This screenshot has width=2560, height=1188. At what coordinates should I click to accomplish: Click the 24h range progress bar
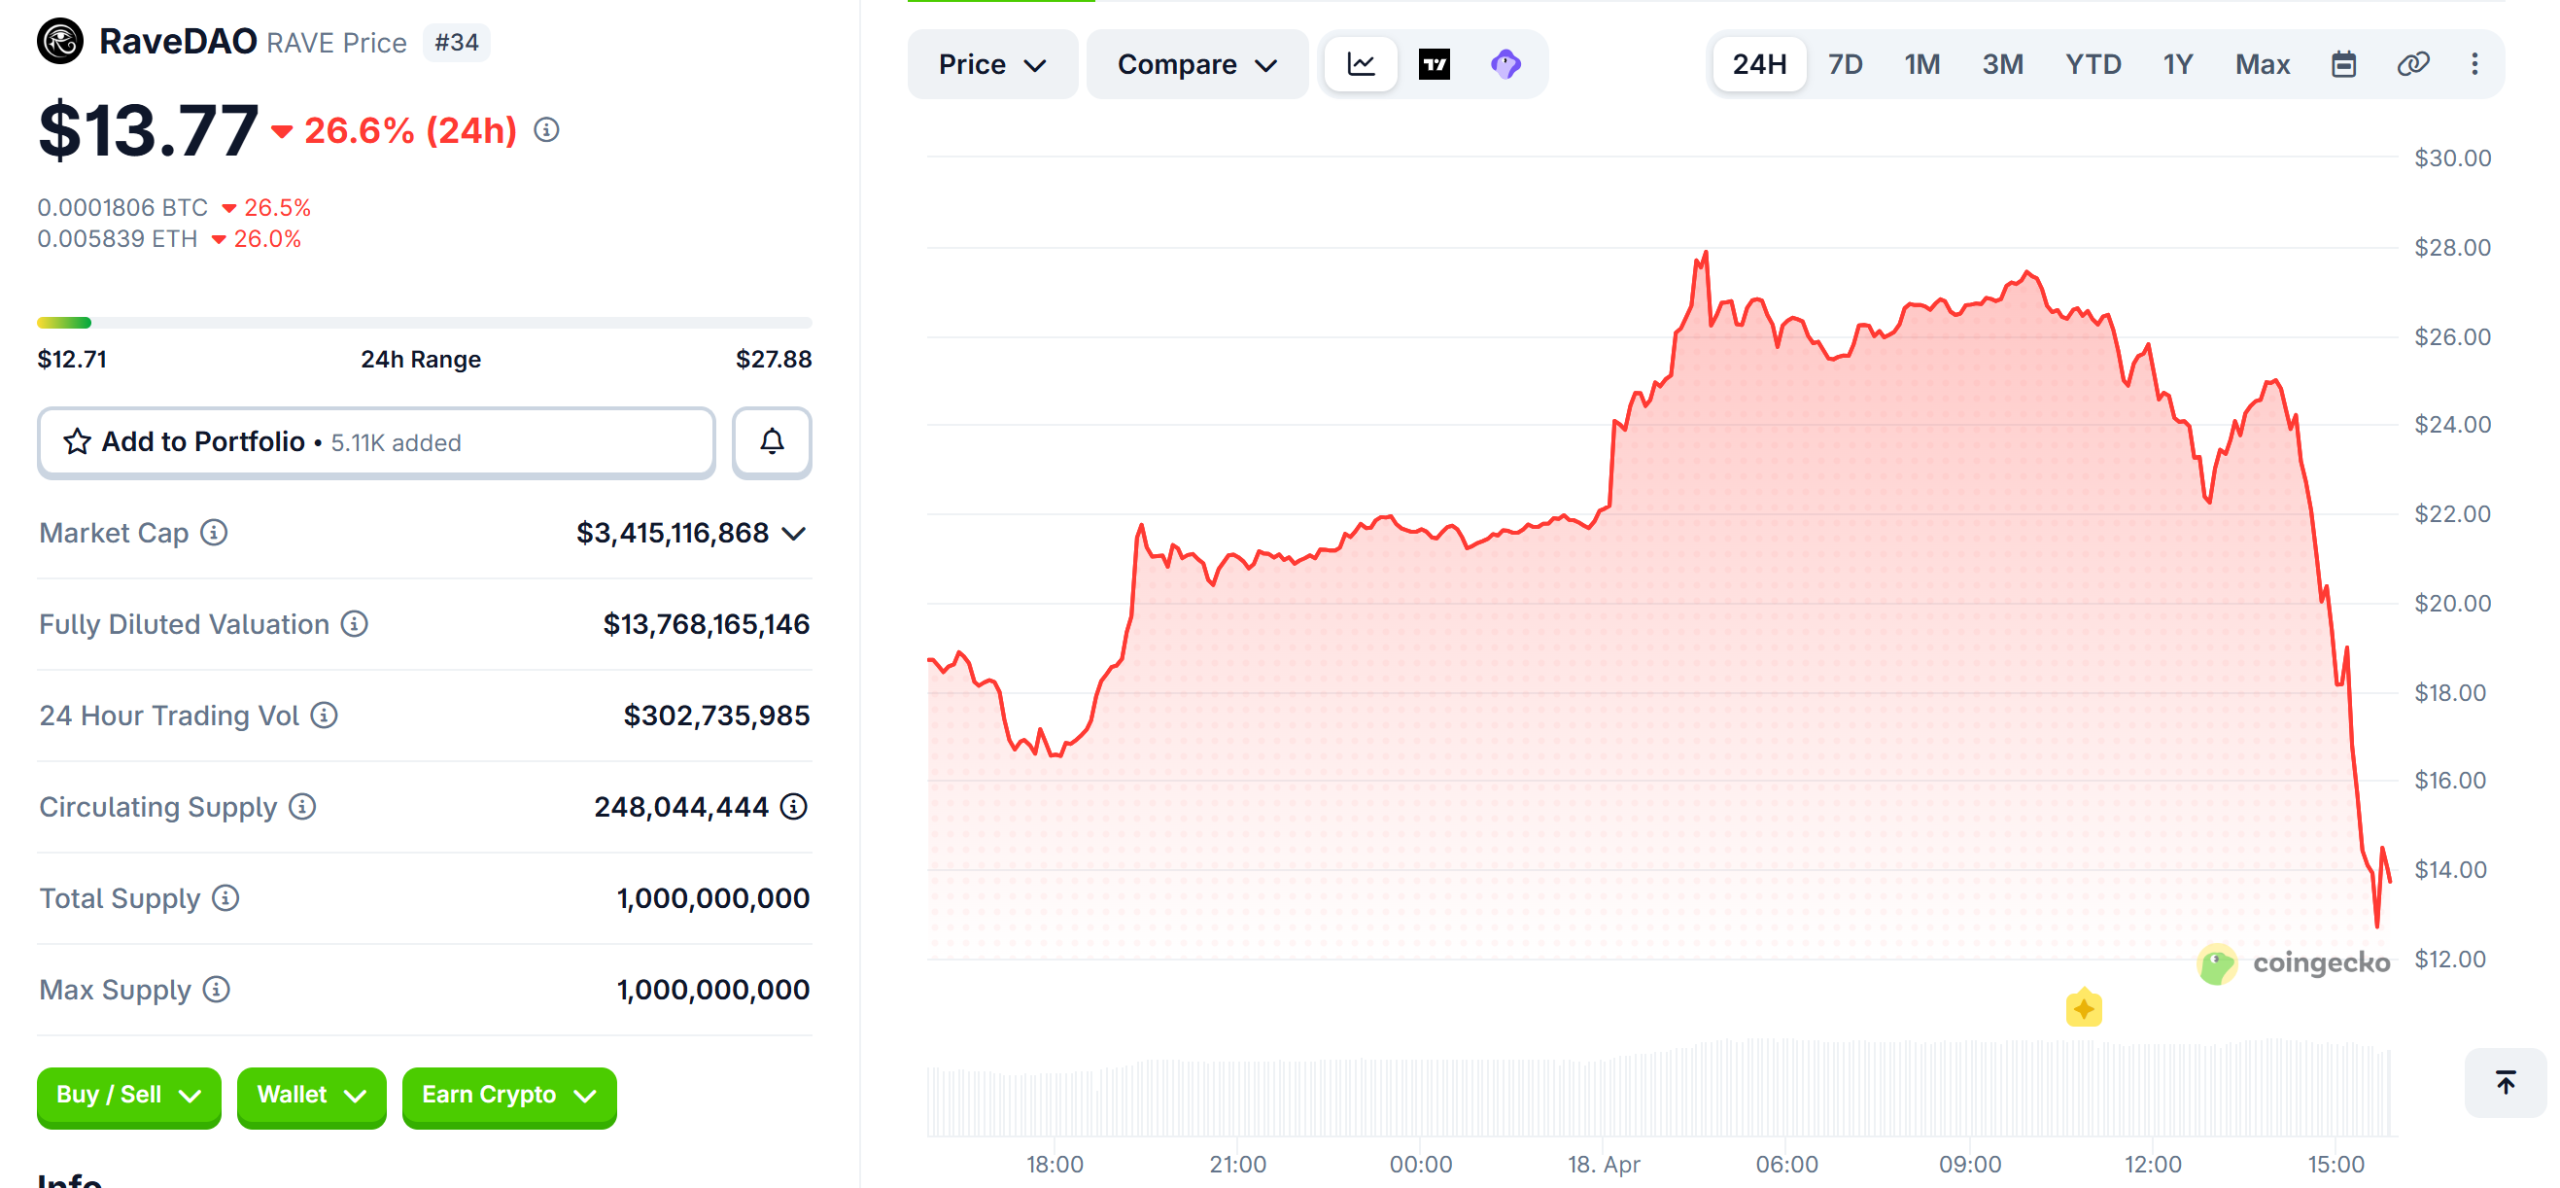424,322
